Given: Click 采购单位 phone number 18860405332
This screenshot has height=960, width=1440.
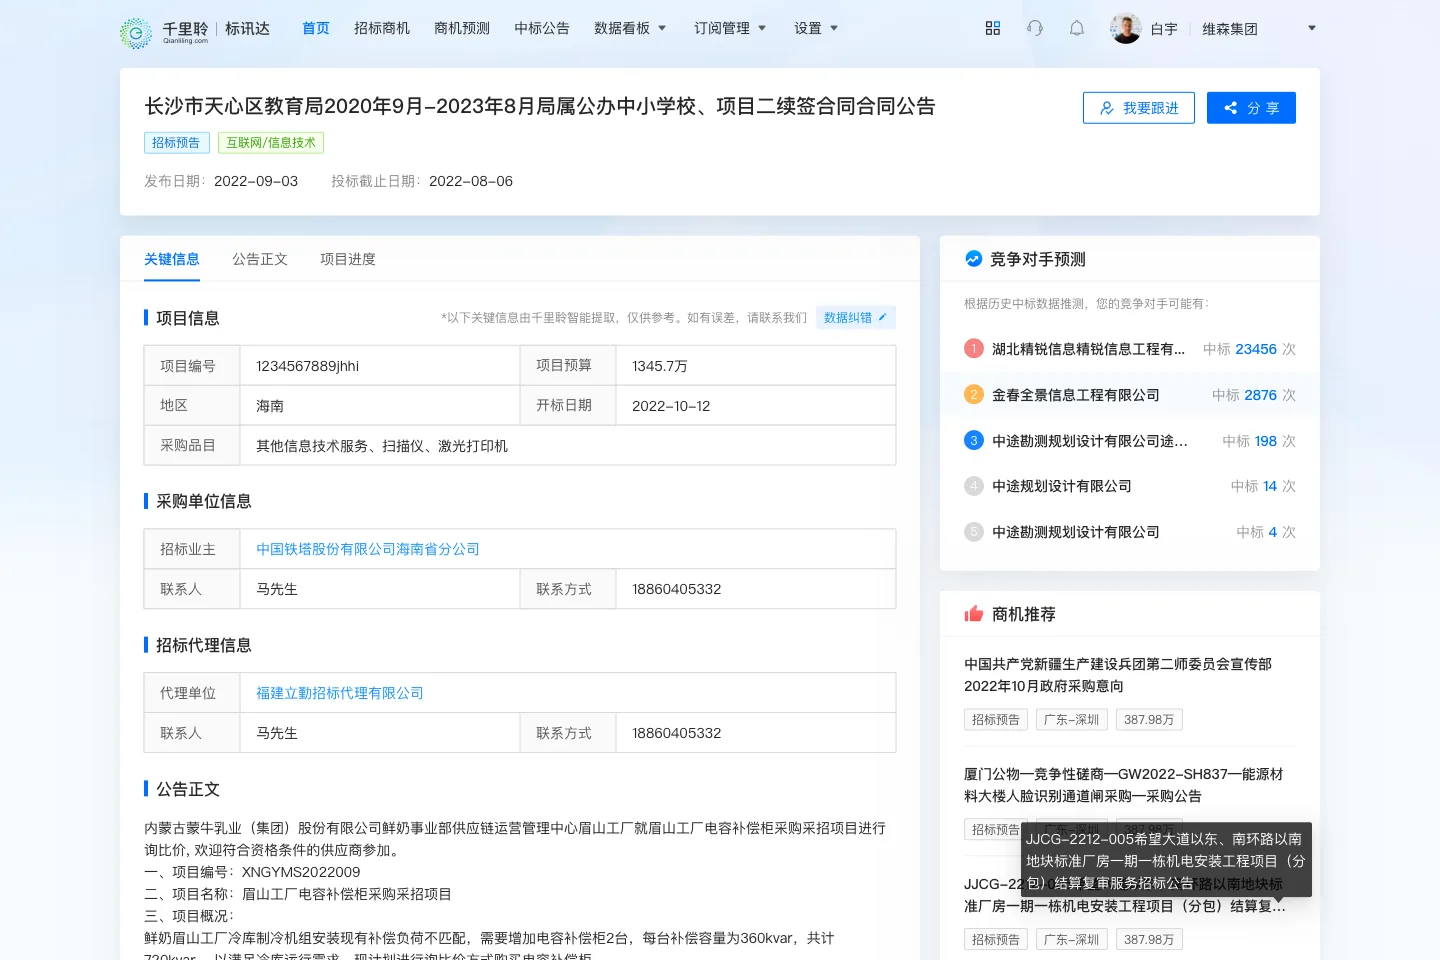Looking at the screenshot, I should (677, 589).
